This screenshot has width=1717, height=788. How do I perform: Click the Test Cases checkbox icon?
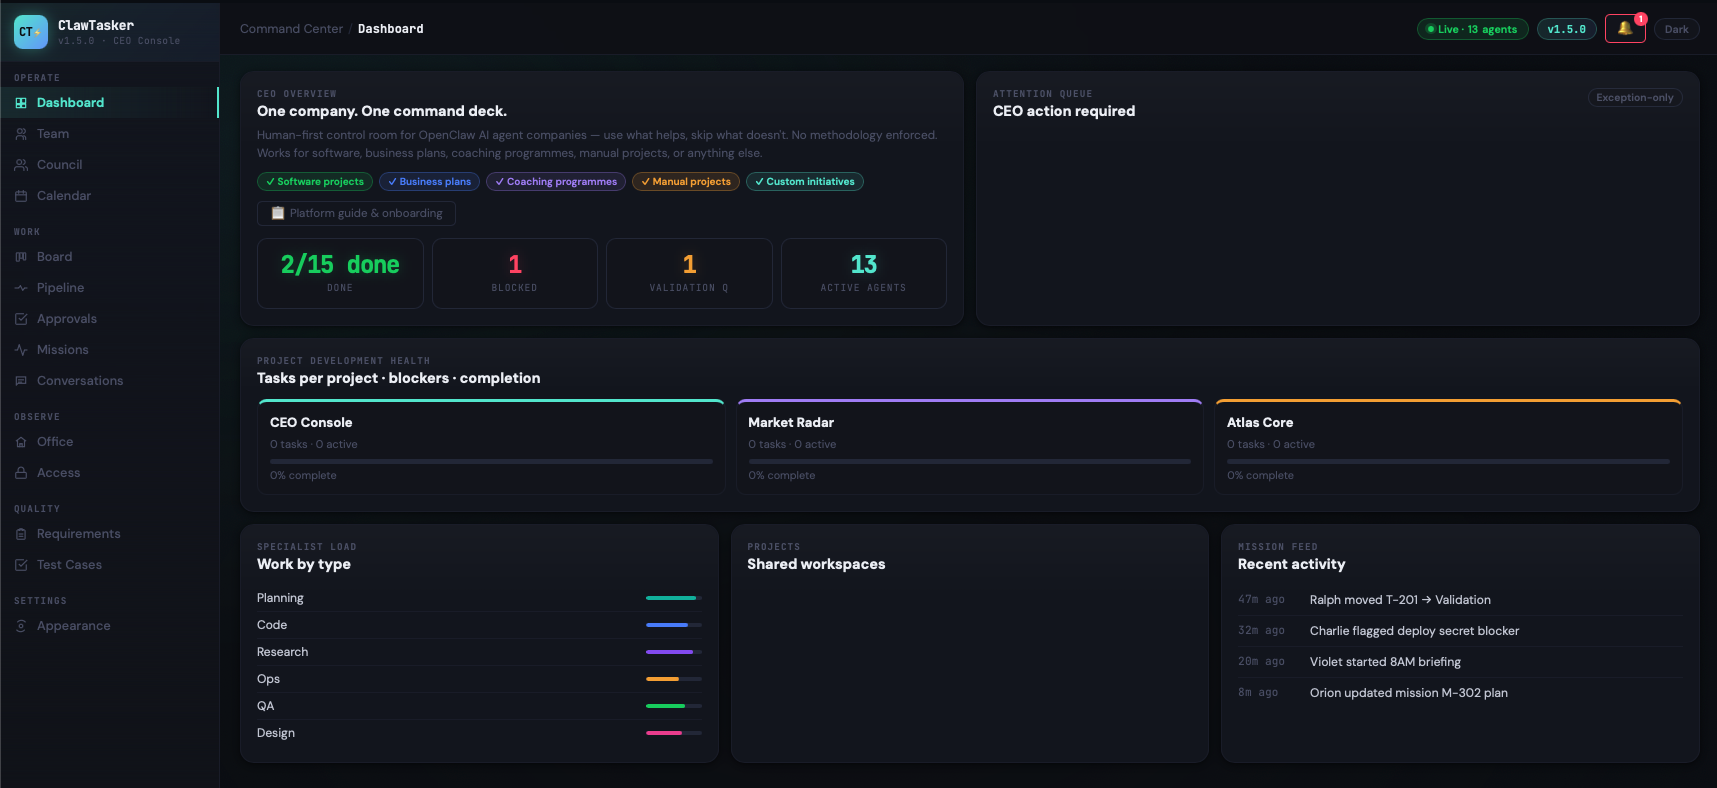pos(21,565)
